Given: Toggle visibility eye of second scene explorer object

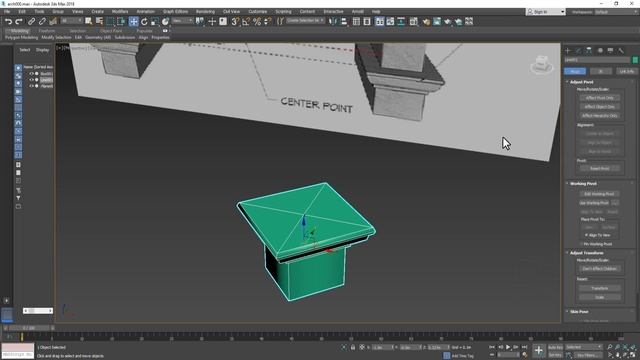Looking at the screenshot, I should pyautogui.click(x=31, y=80).
